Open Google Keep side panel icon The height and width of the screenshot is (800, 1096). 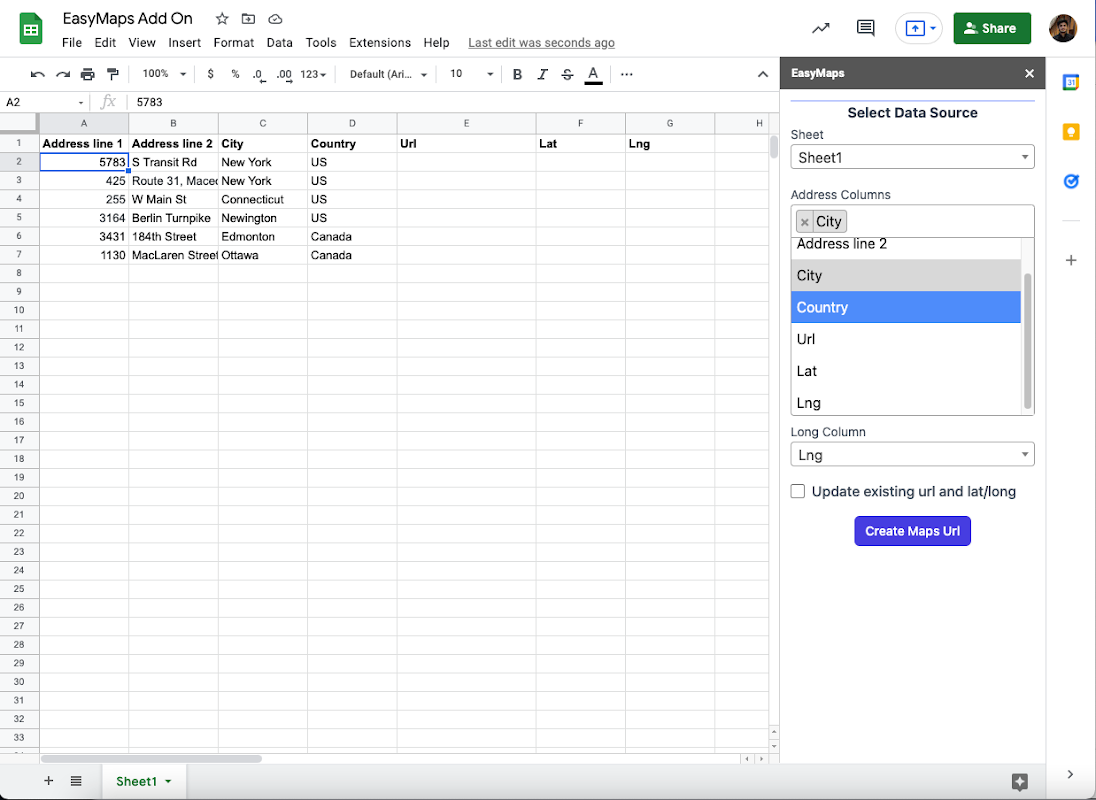pyautogui.click(x=1071, y=132)
